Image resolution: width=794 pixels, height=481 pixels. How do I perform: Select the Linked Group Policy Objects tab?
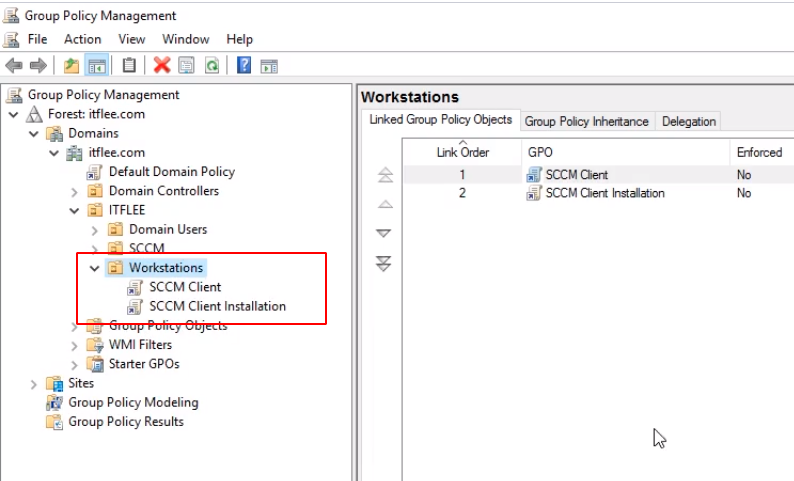(x=441, y=120)
